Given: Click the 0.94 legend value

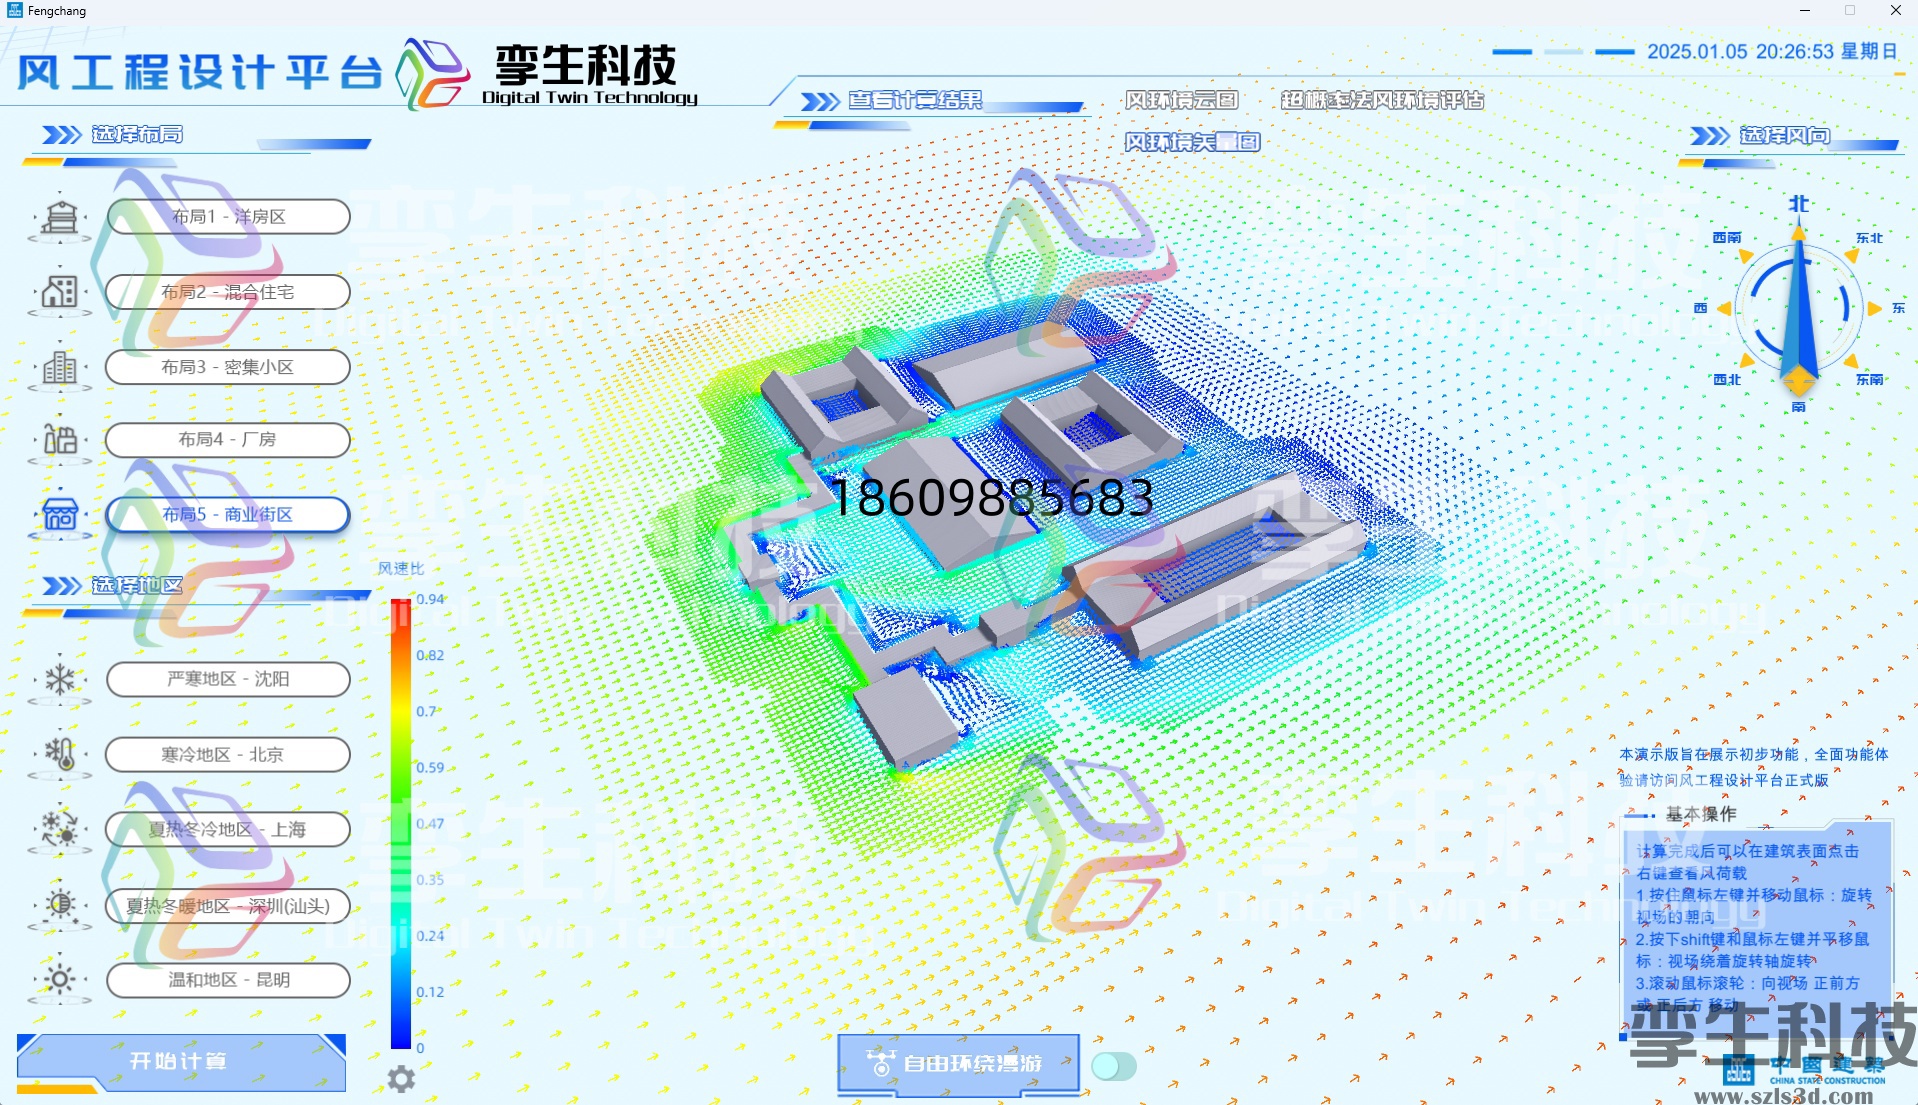Looking at the screenshot, I should [x=431, y=599].
